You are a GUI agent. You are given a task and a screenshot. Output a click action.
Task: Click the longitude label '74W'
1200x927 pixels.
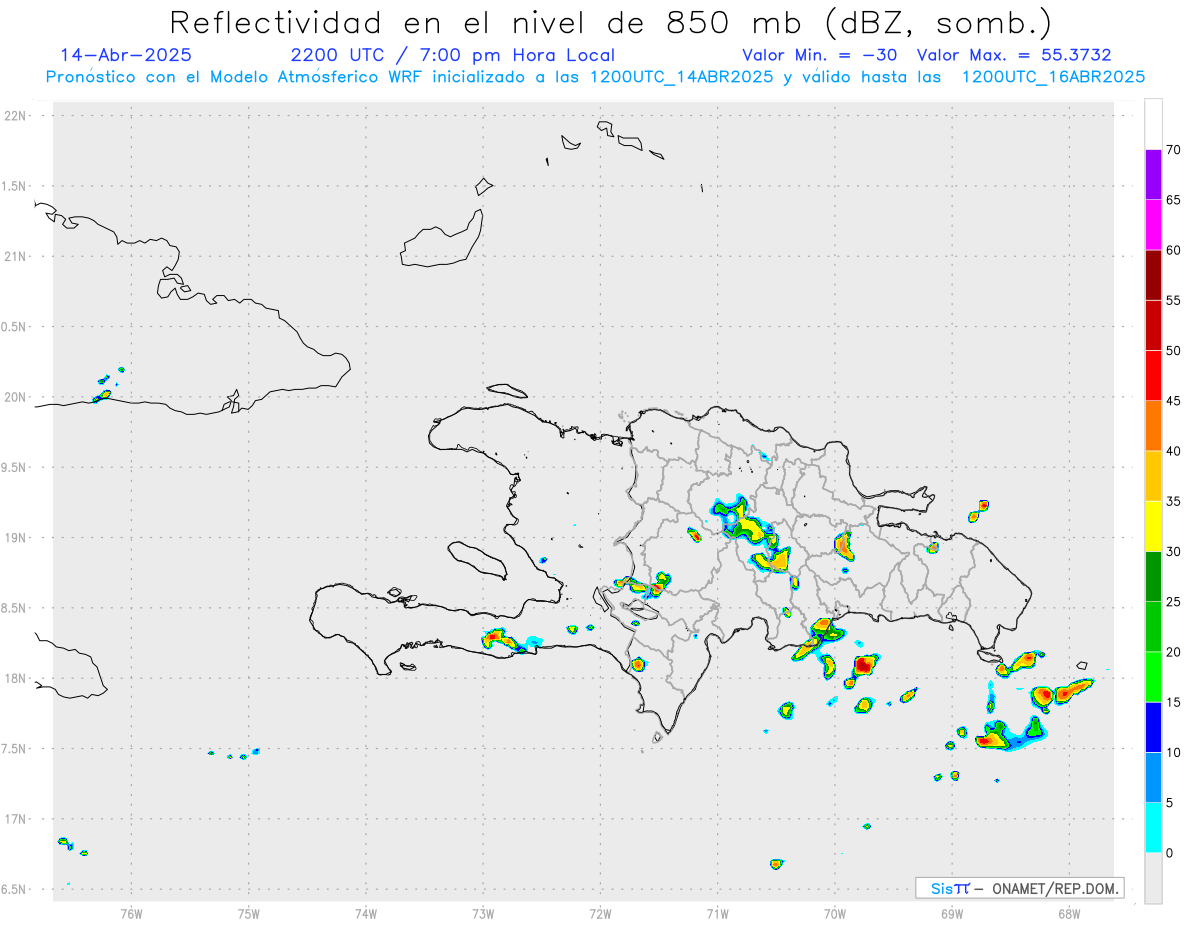pyautogui.click(x=365, y=913)
